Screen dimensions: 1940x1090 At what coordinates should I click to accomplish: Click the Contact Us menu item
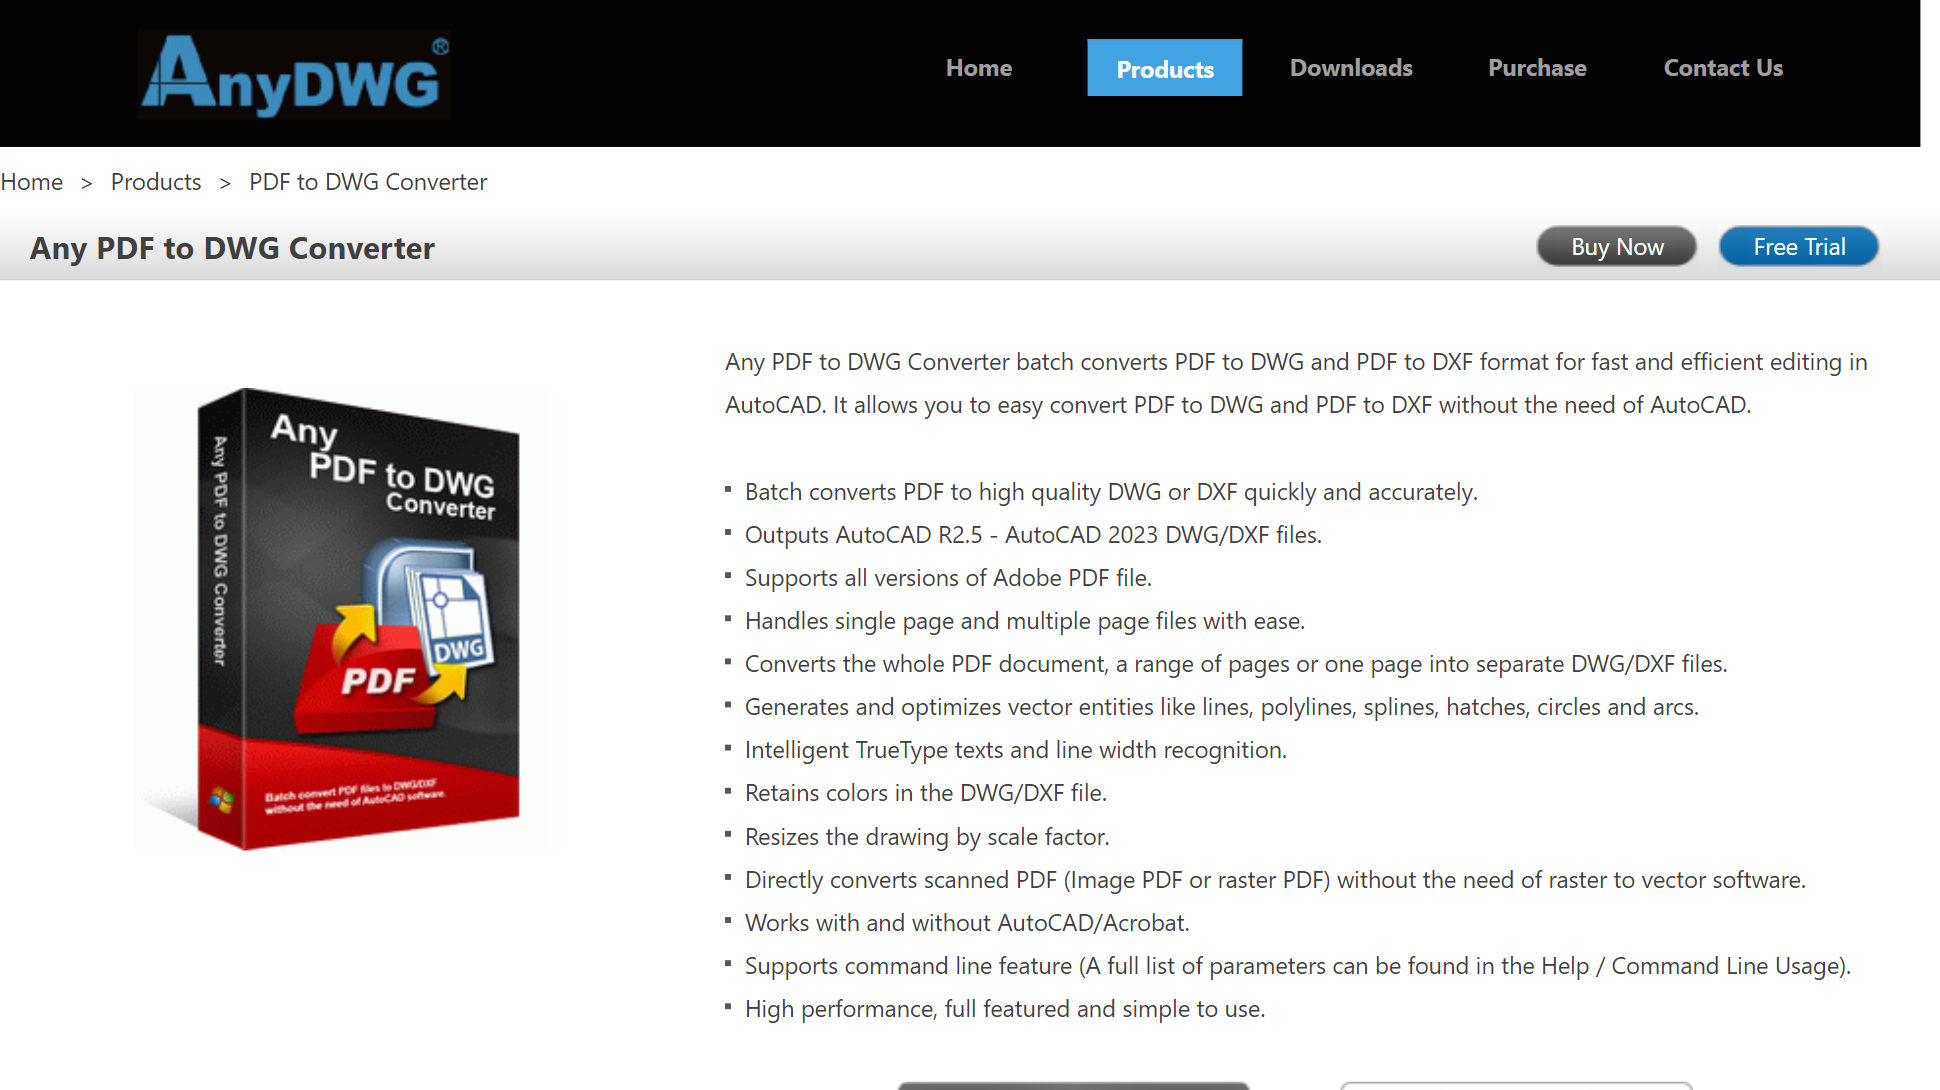pos(1723,67)
